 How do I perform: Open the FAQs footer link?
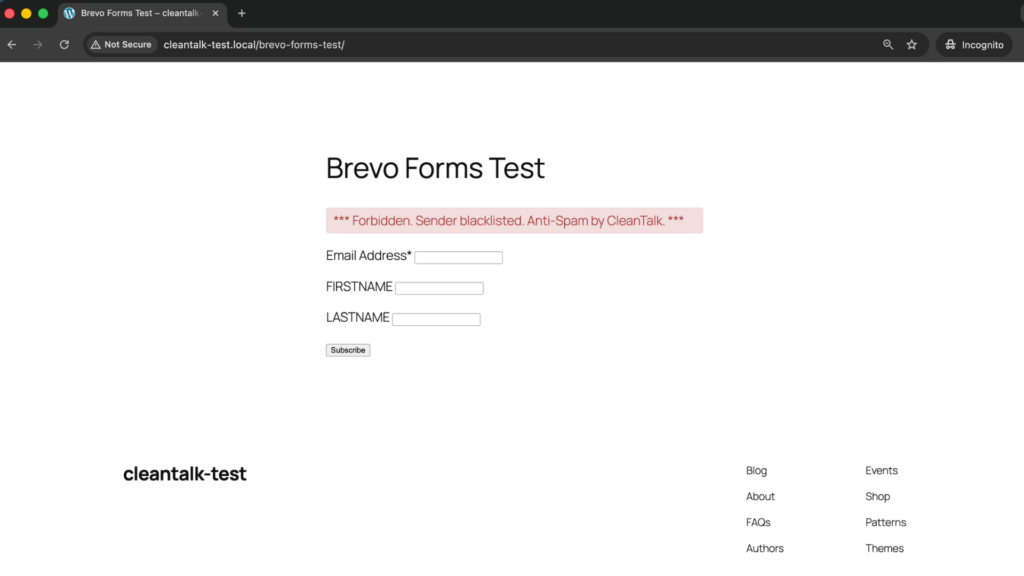(x=758, y=522)
